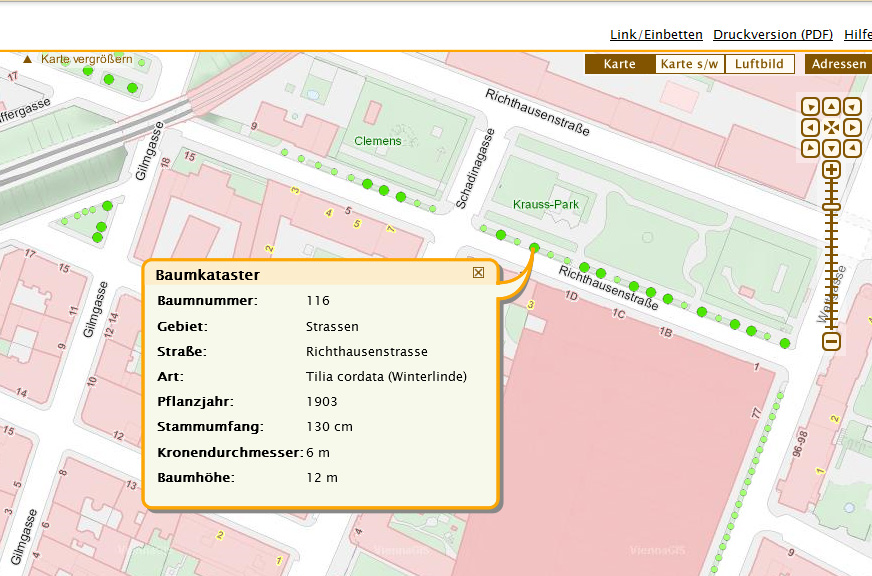Click the Baumkataster popup title
Viewport: 872px width, 576px height.
coord(207,275)
